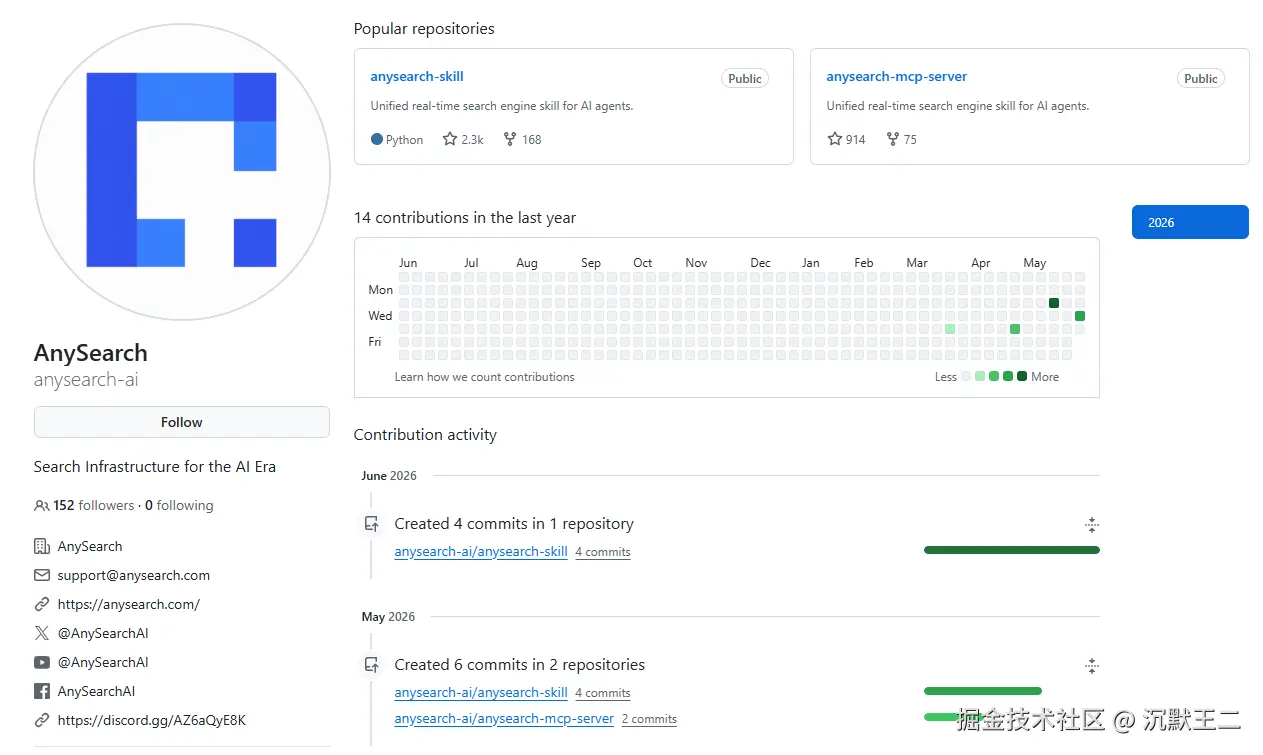
Task: Click the green square at May's end
Action: [1080, 316]
